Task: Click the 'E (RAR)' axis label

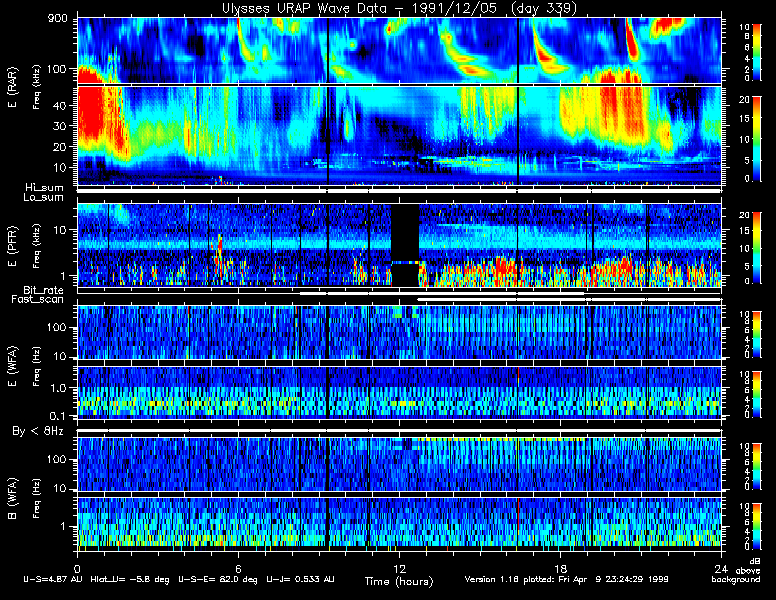Action: [12, 87]
